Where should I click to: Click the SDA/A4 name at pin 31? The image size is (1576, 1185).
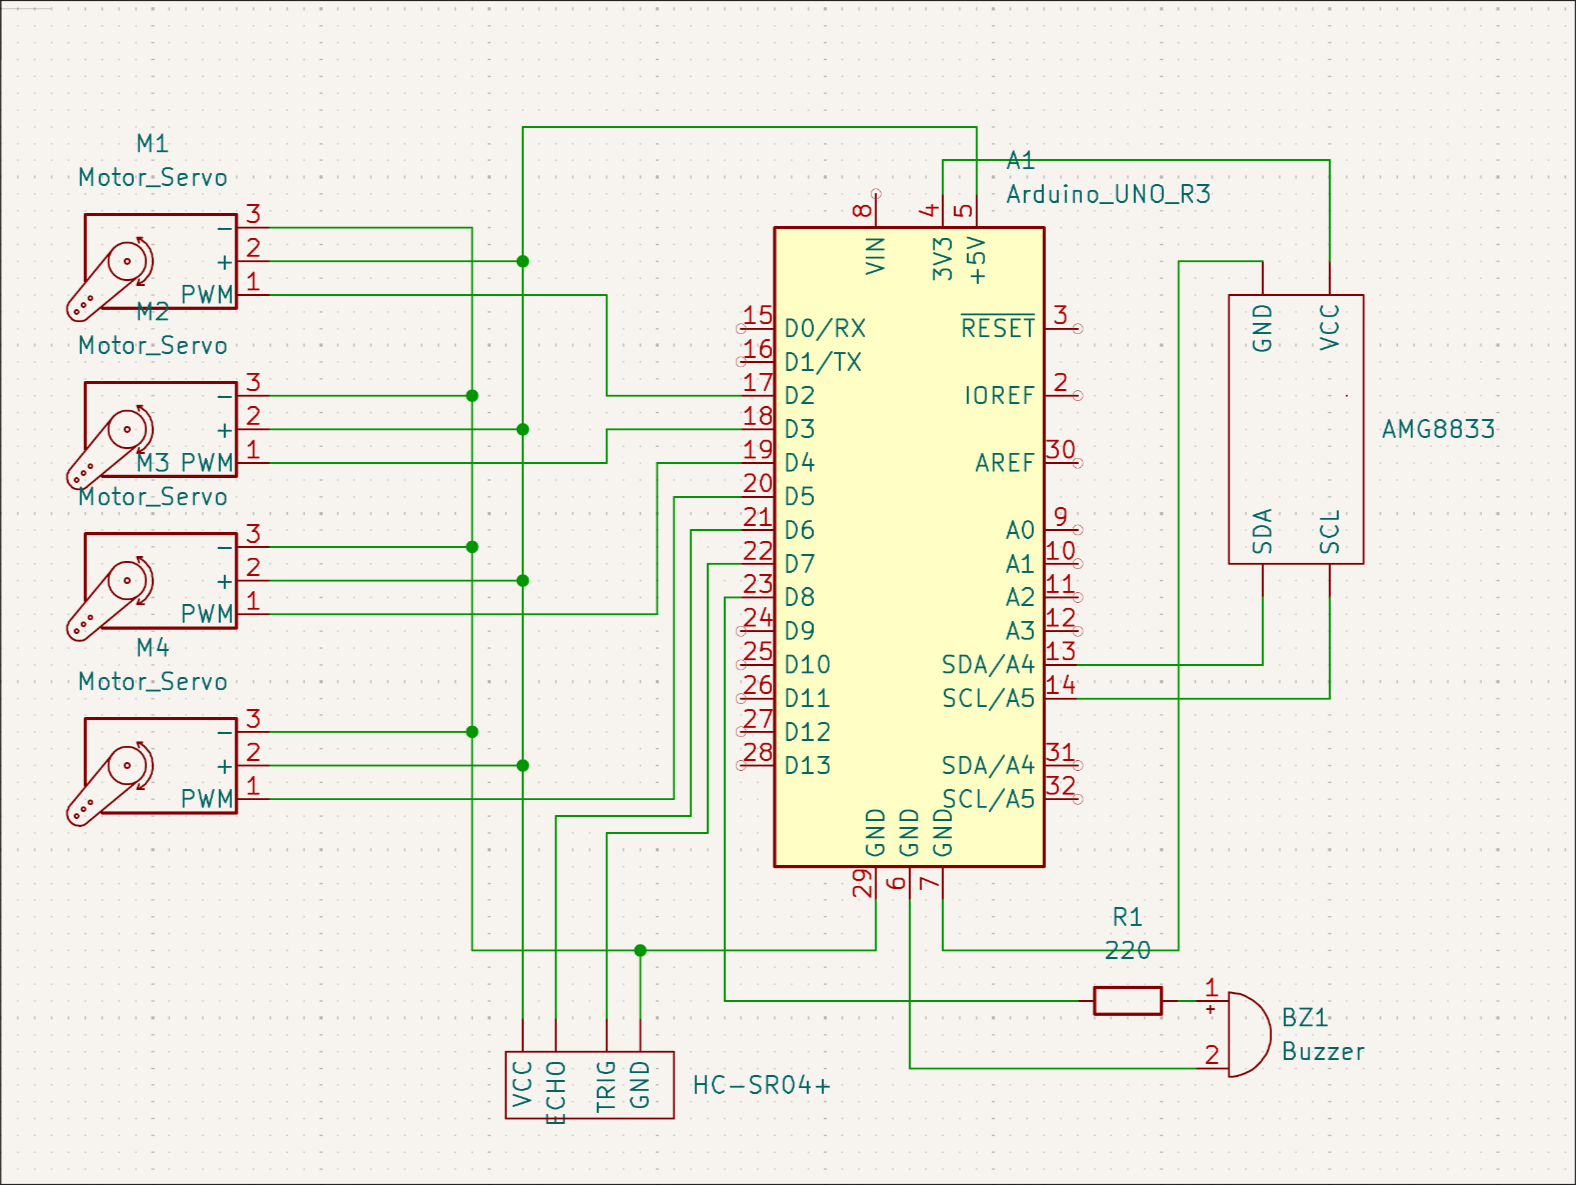[988, 766]
